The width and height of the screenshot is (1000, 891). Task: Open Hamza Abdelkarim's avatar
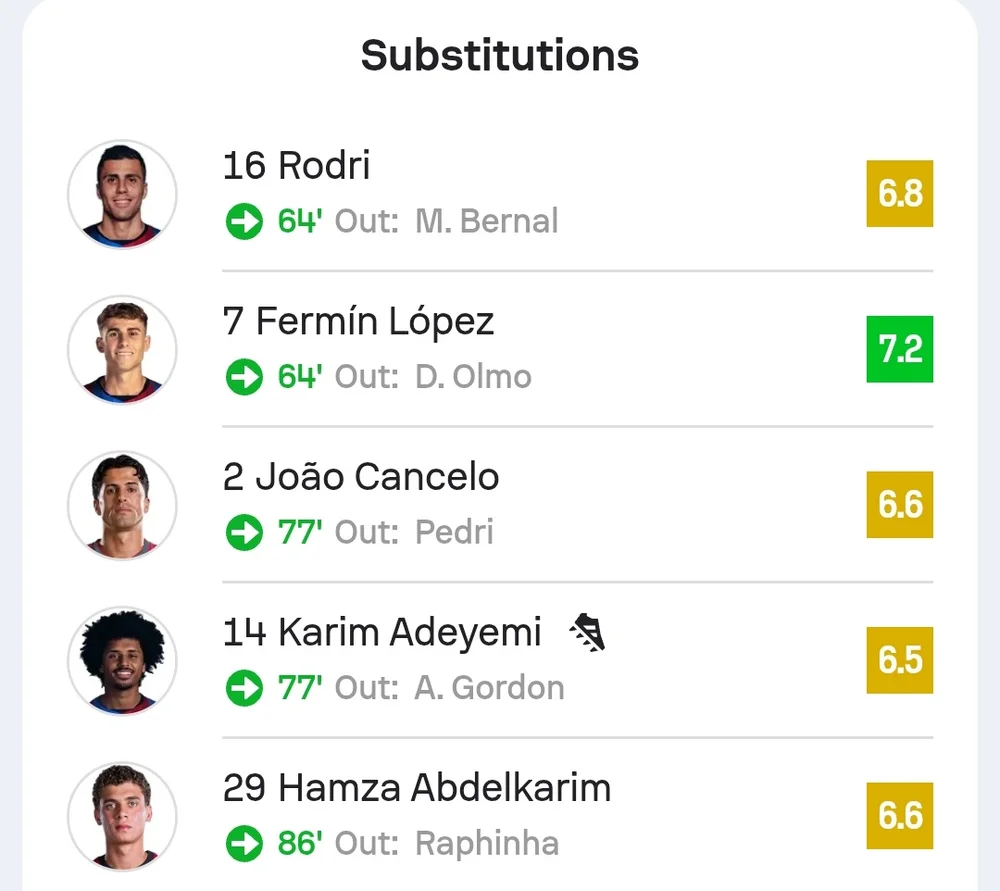122,816
